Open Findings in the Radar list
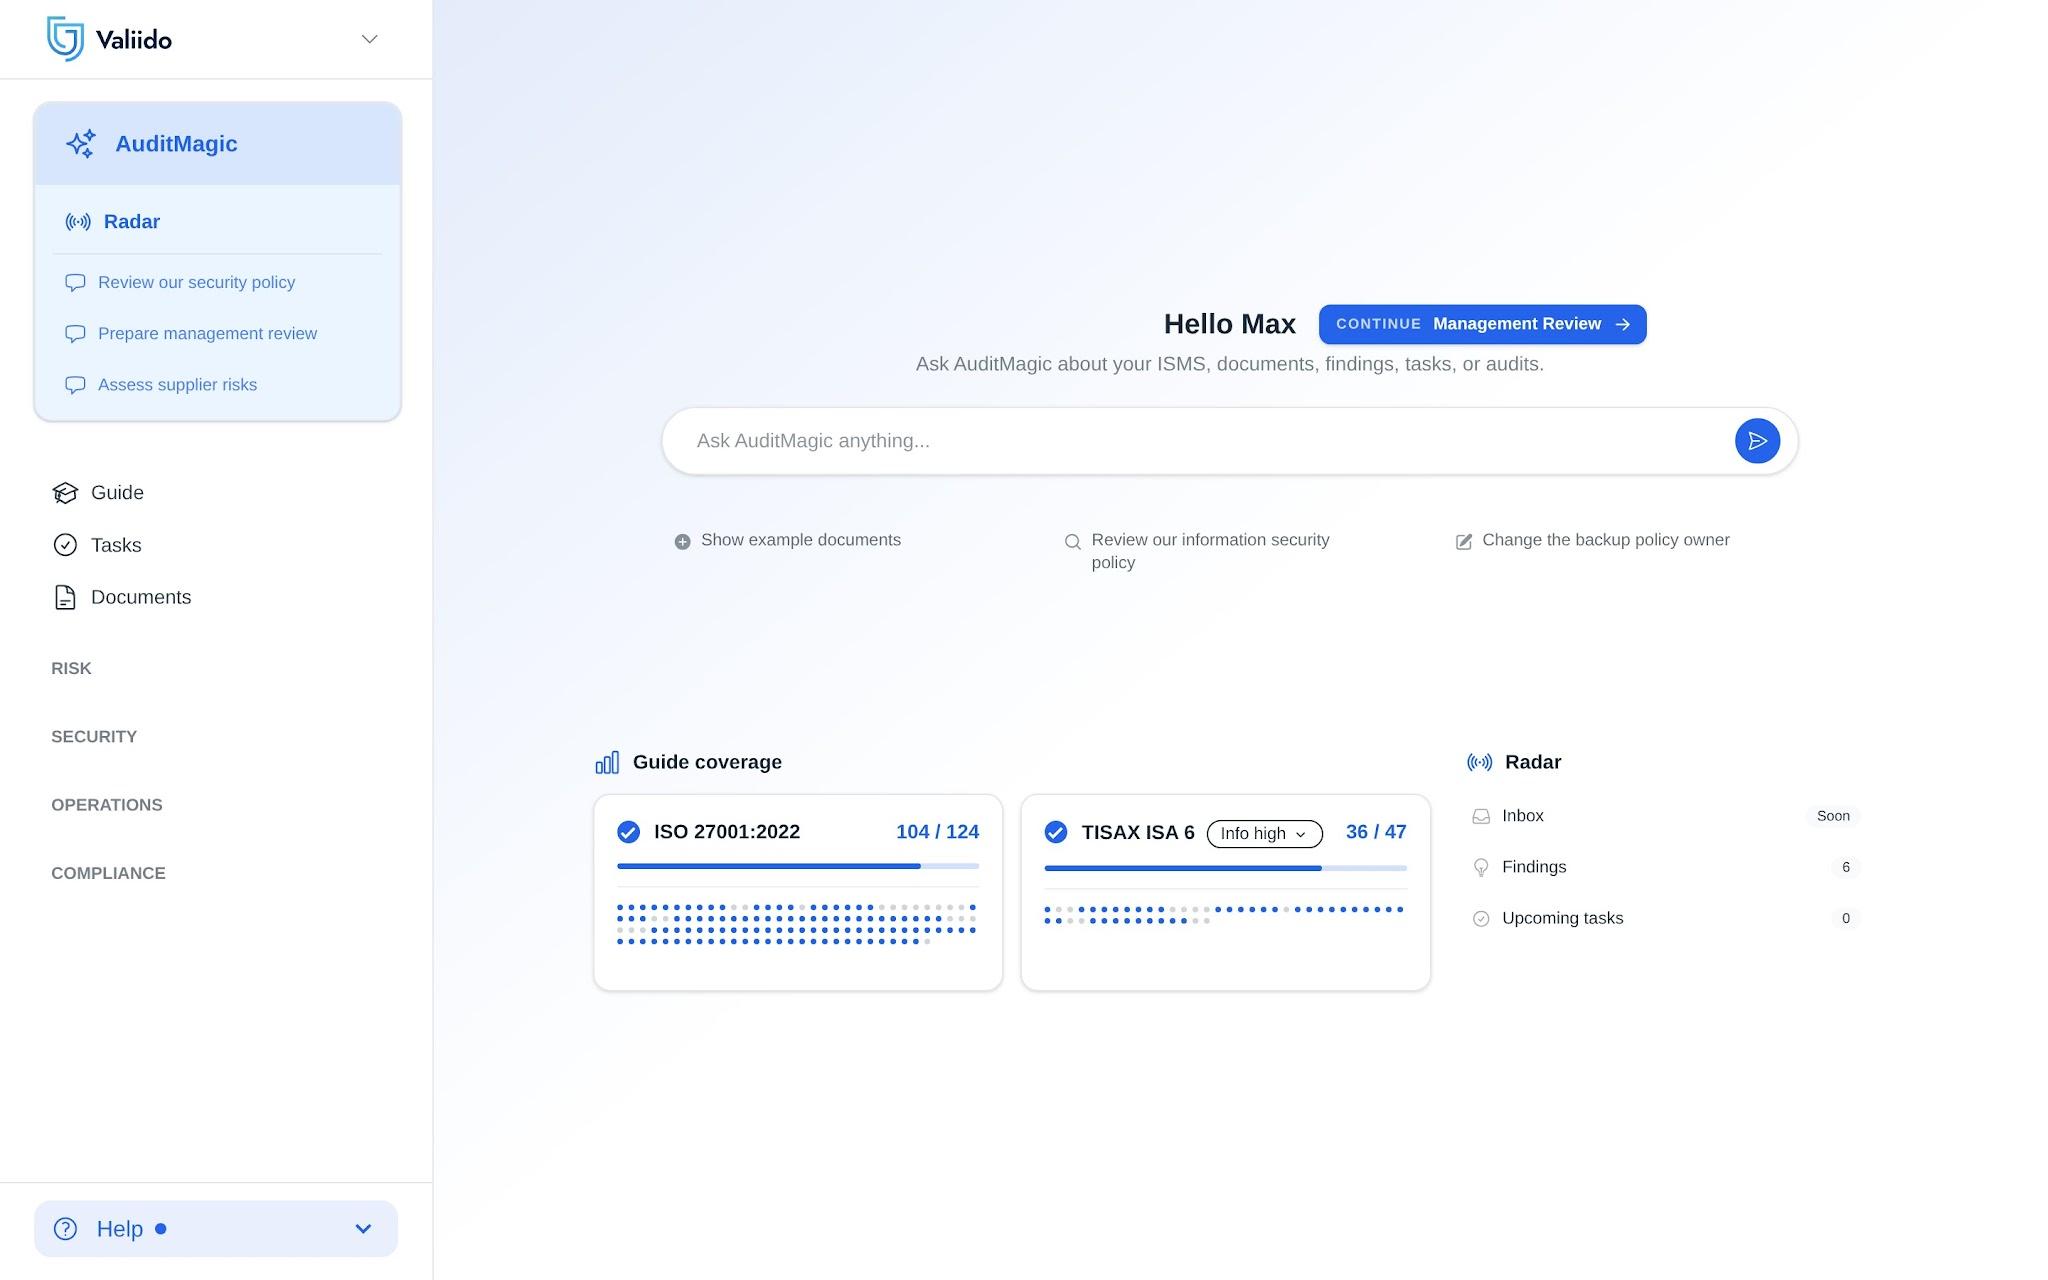 (x=1664, y=867)
